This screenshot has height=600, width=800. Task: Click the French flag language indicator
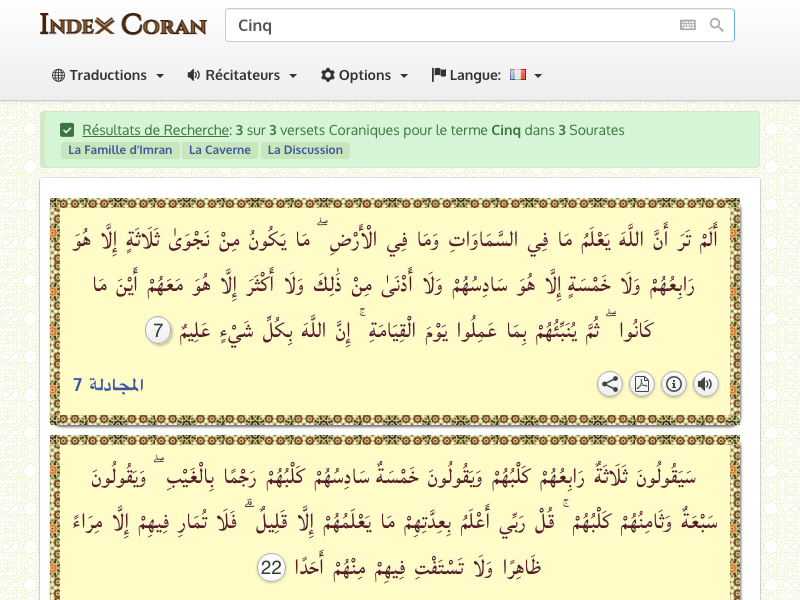[517, 75]
